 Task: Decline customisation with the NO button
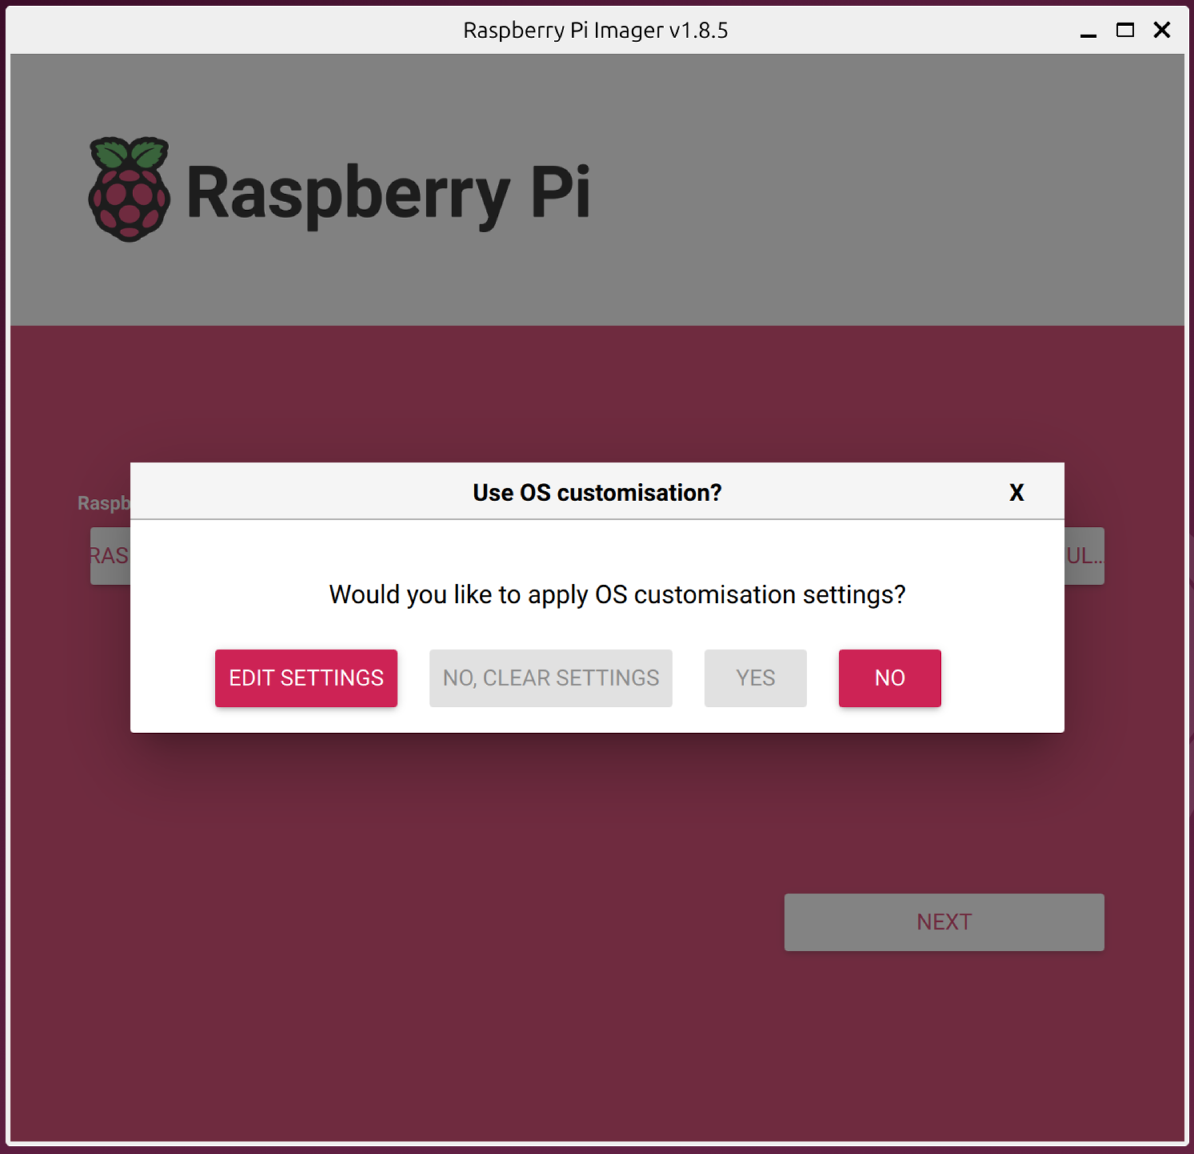(x=889, y=678)
